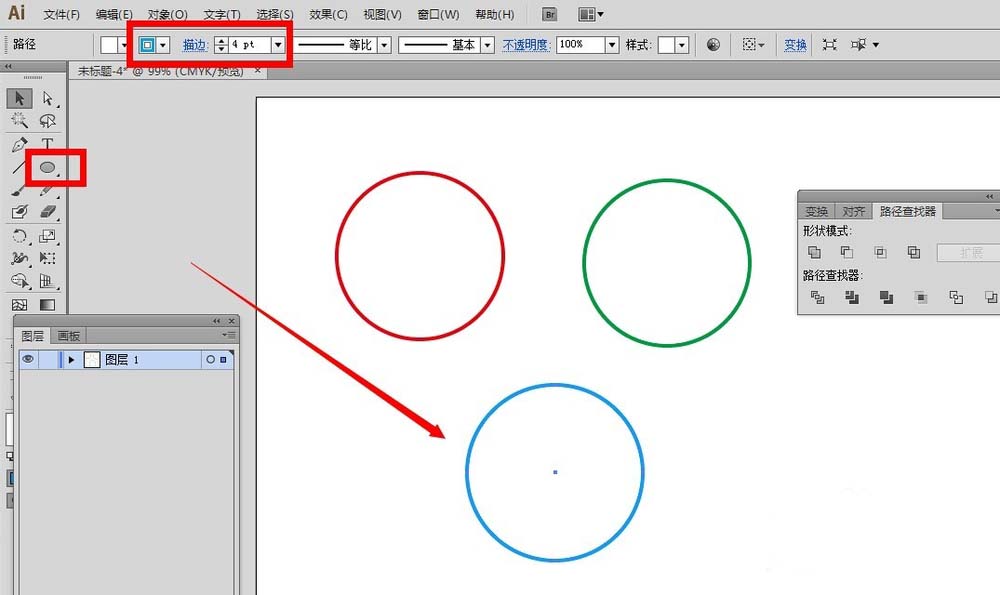Viewport: 1000px width, 595px height.
Task: Select the Scale tool
Action: (48, 236)
